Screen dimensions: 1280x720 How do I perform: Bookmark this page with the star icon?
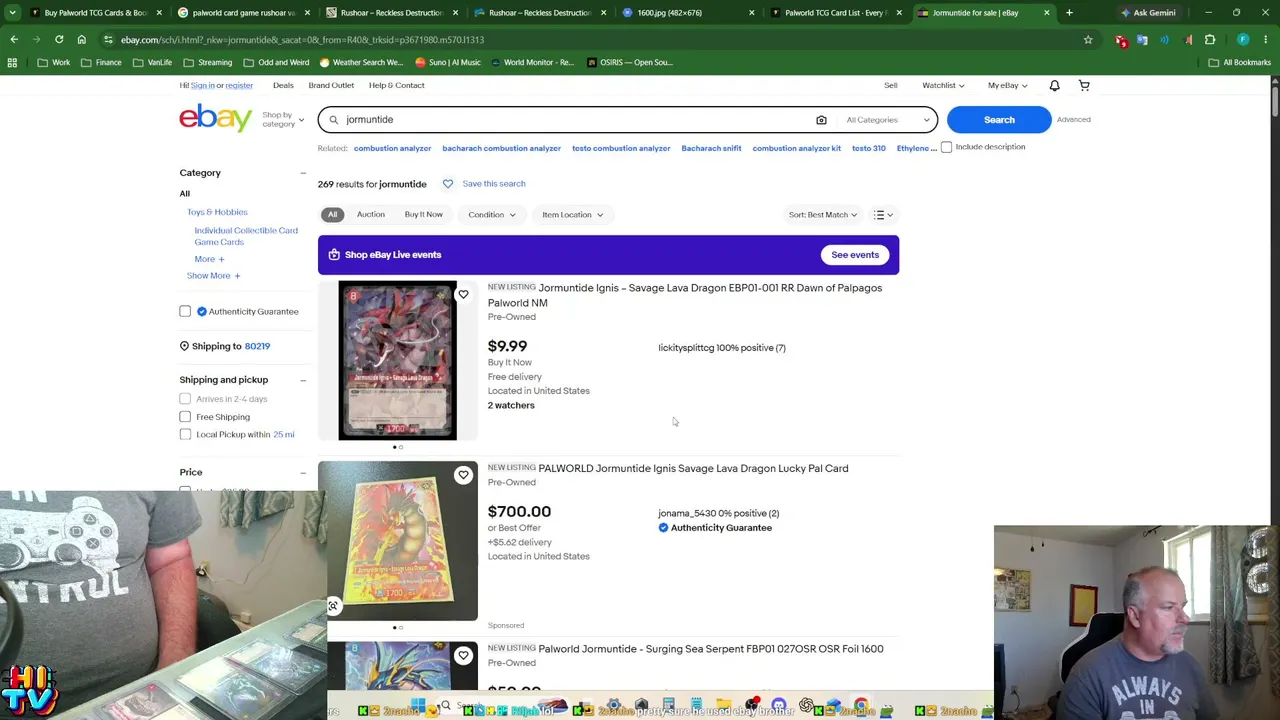(x=1088, y=40)
